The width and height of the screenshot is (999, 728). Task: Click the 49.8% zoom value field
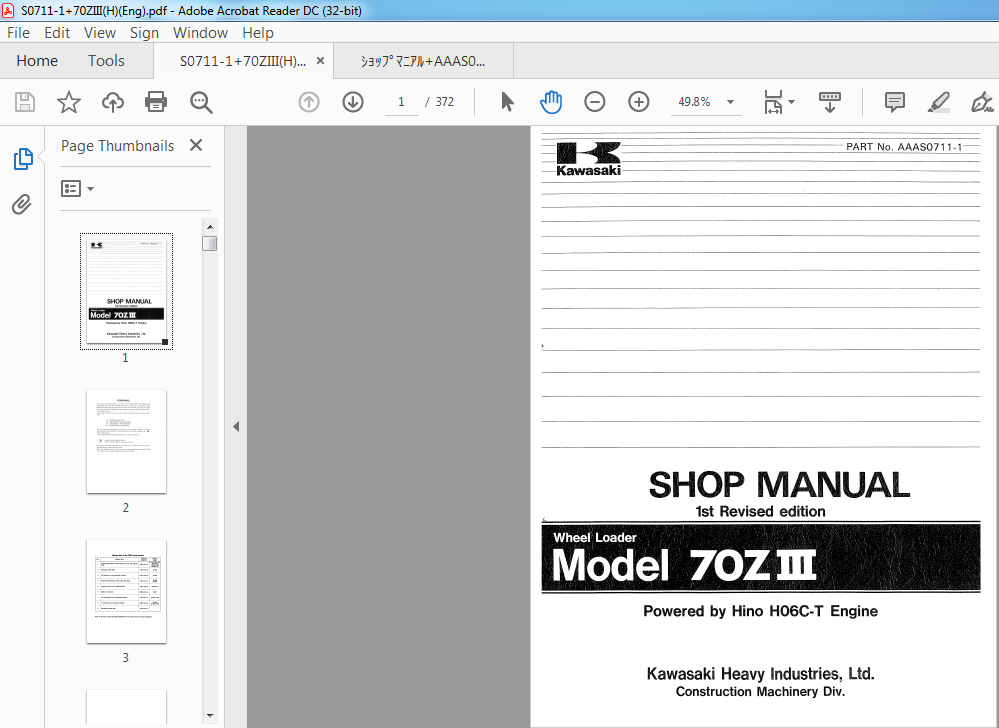coord(694,102)
